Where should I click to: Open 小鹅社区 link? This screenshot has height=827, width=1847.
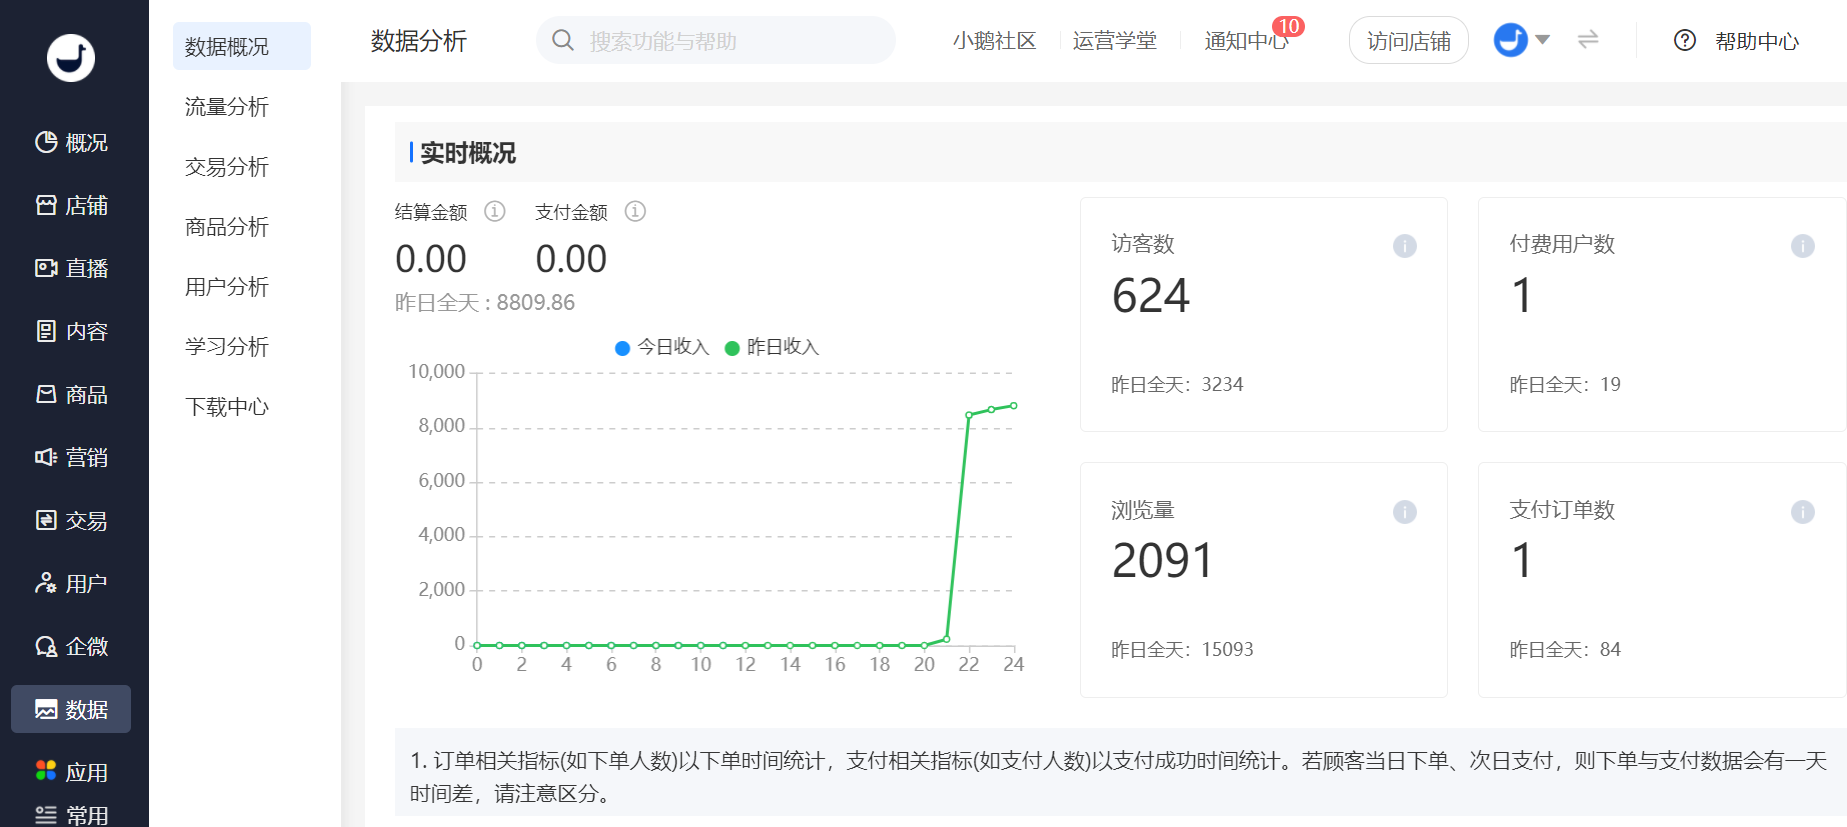[x=995, y=40]
